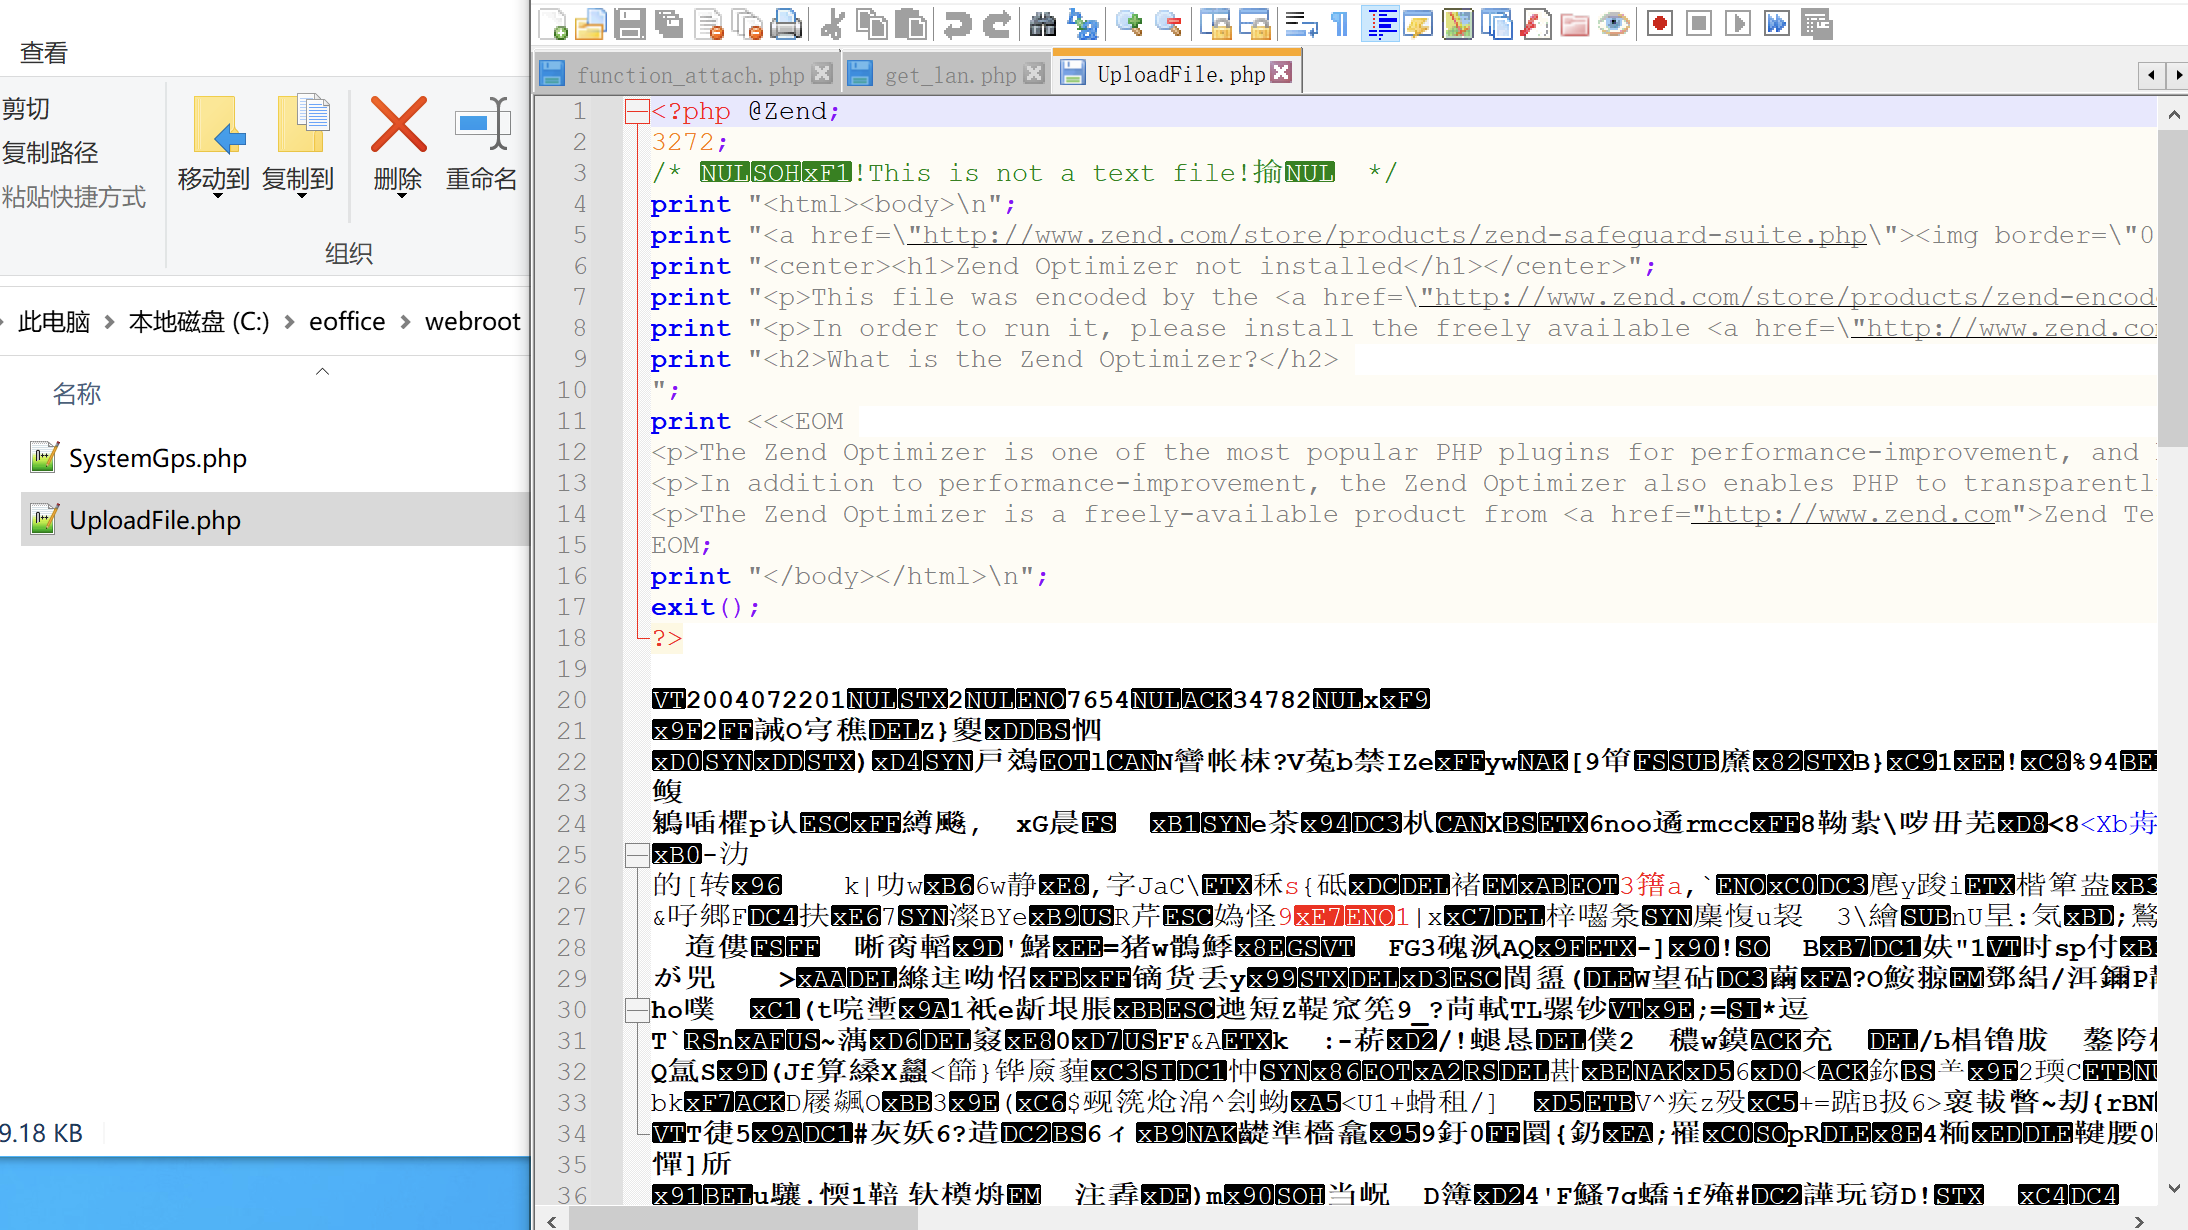Click the Find and Replace icon
The image size is (2188, 1230).
click(x=1083, y=23)
